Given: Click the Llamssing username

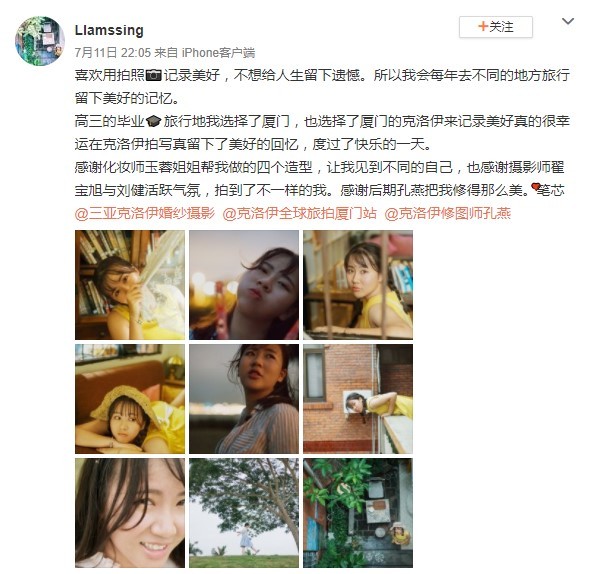Looking at the screenshot, I should coord(109,30).
